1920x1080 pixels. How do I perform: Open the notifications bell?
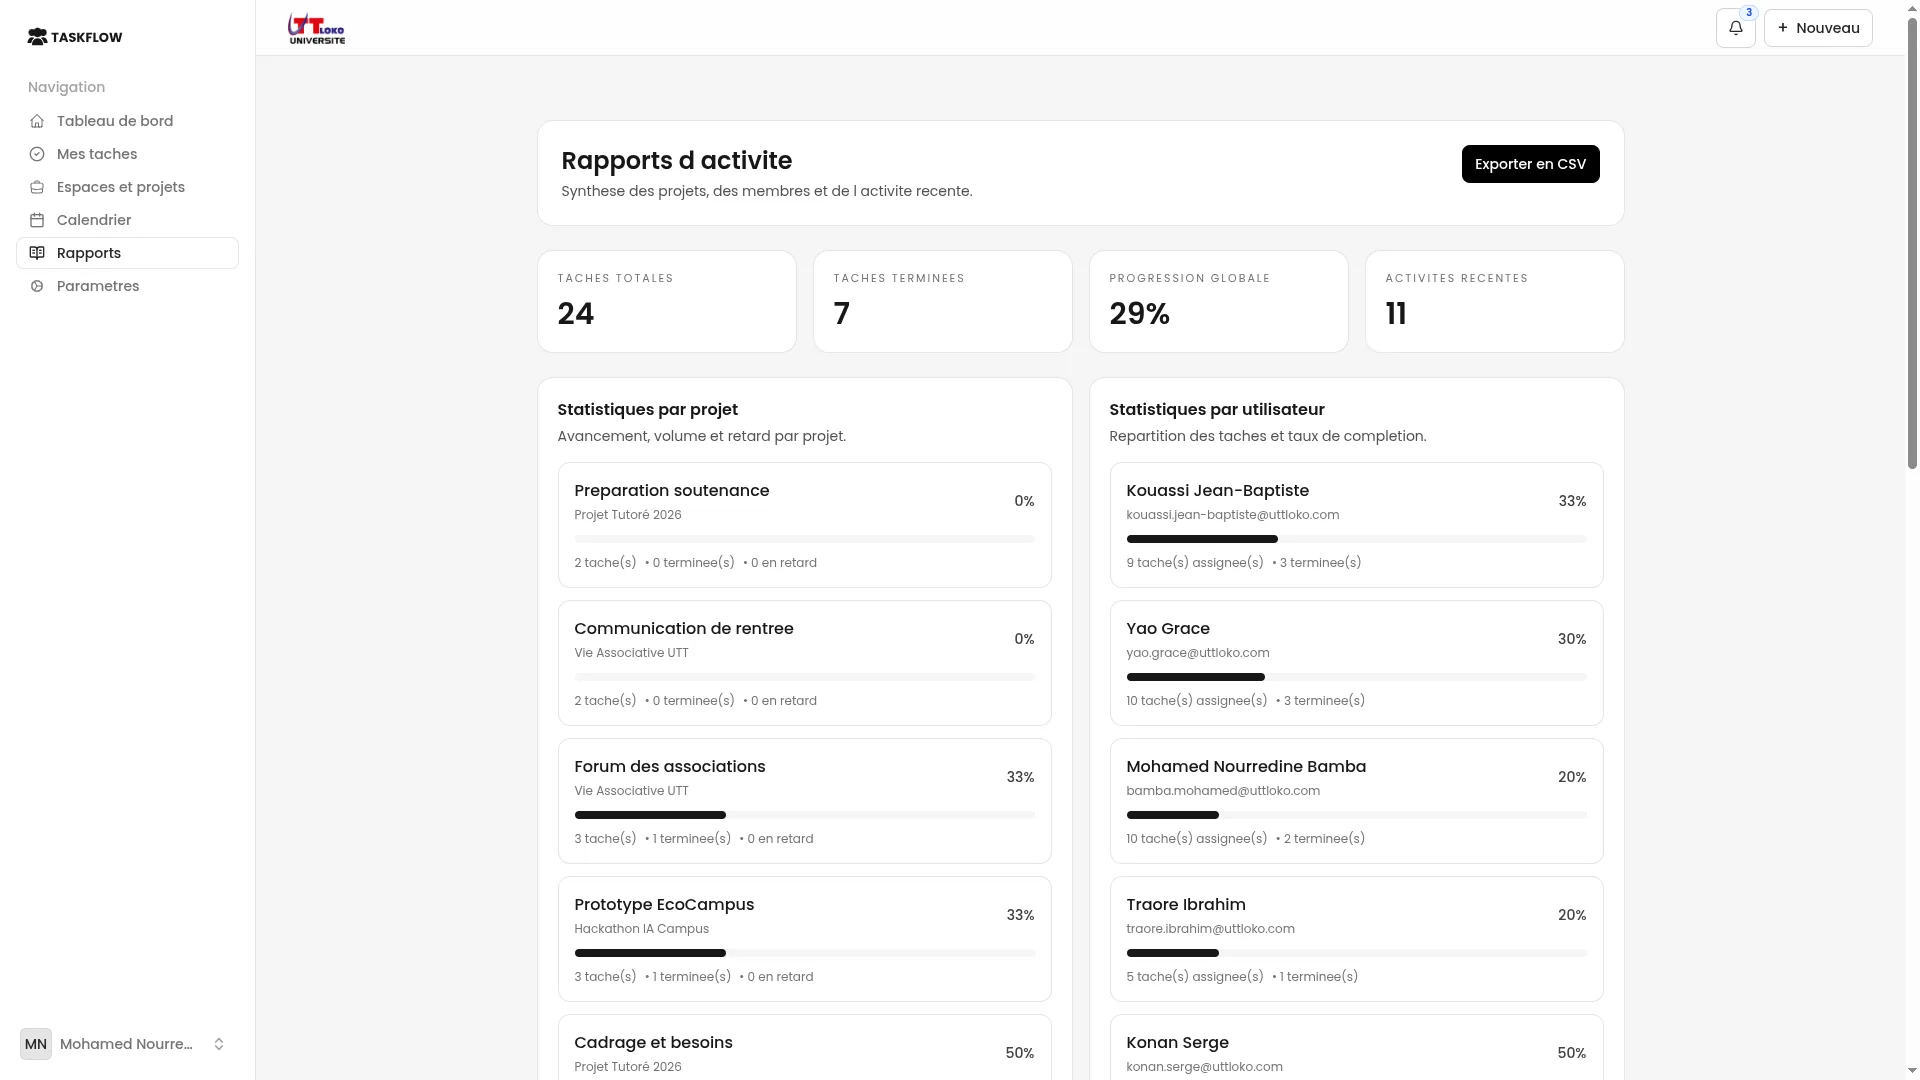[x=1736, y=28]
